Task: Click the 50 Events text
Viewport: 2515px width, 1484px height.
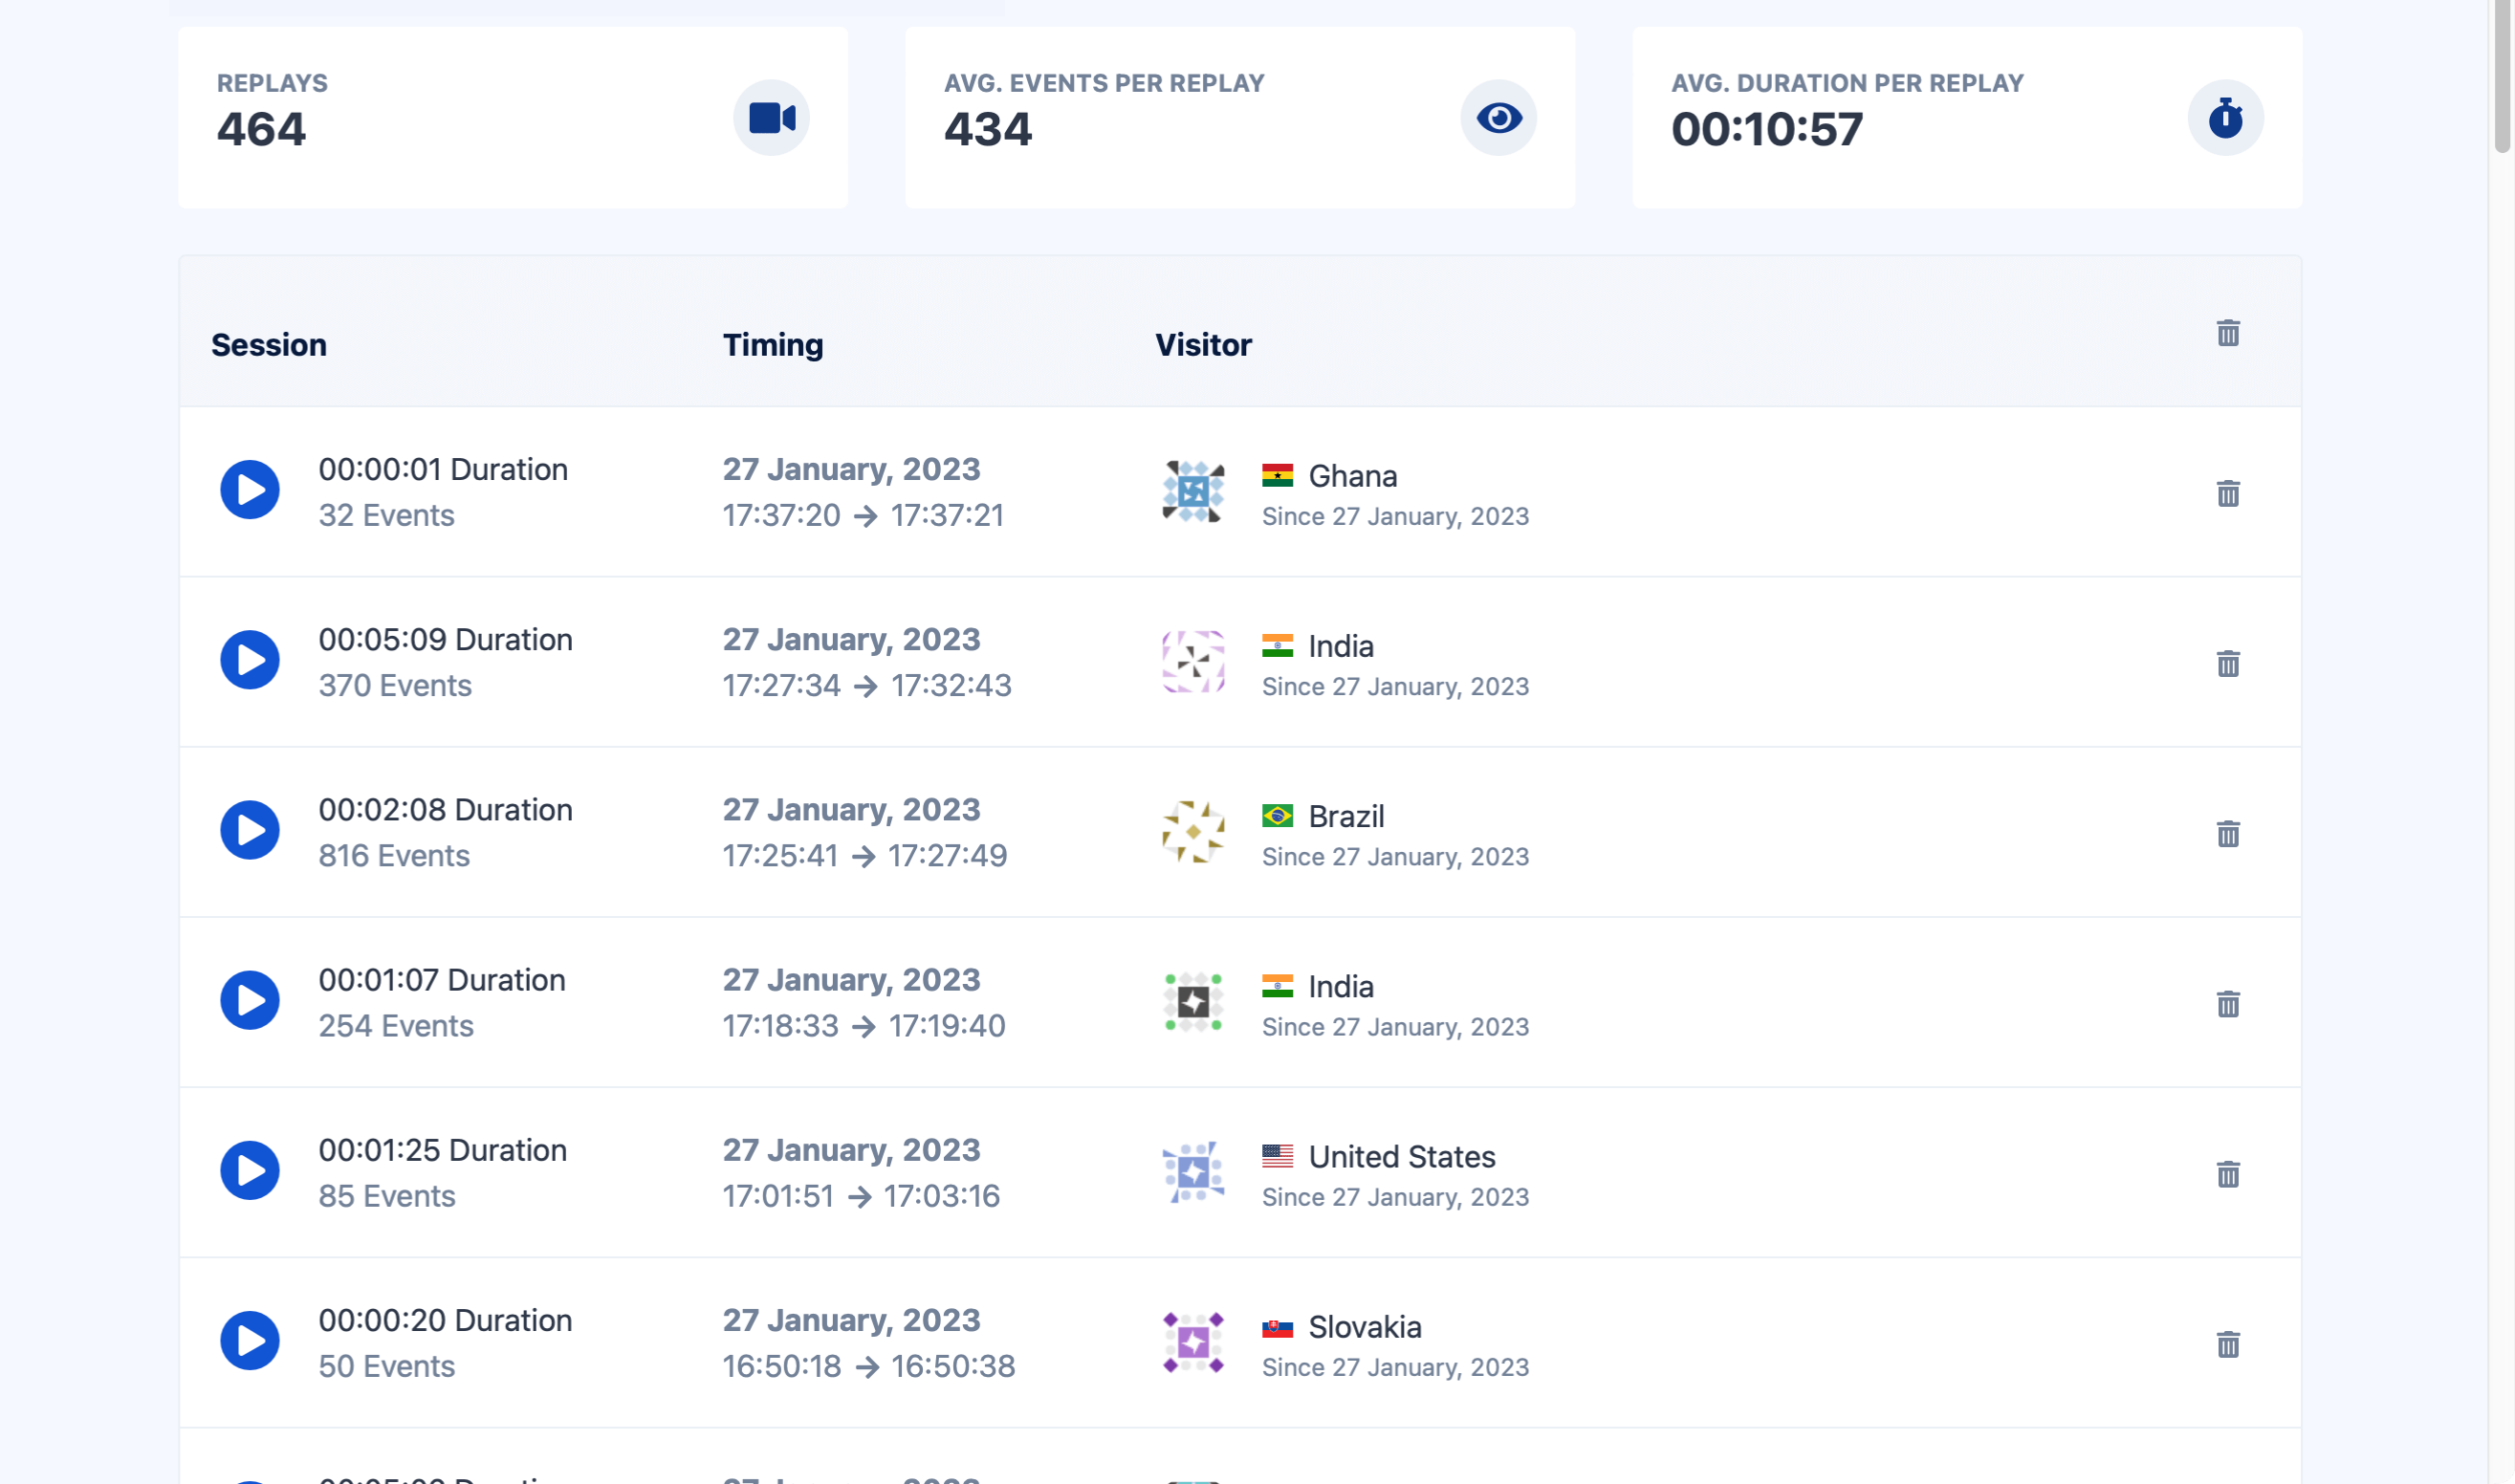Action: [x=387, y=1365]
